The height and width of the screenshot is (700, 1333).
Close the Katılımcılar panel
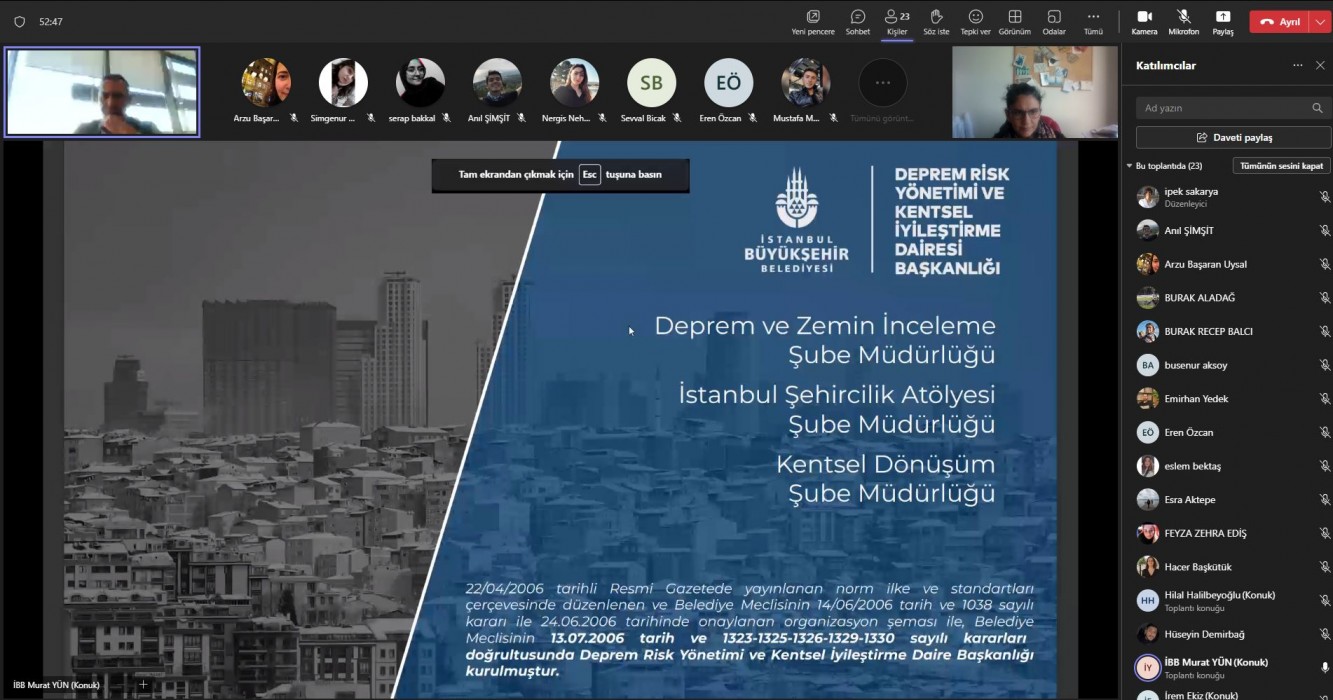[1320, 65]
